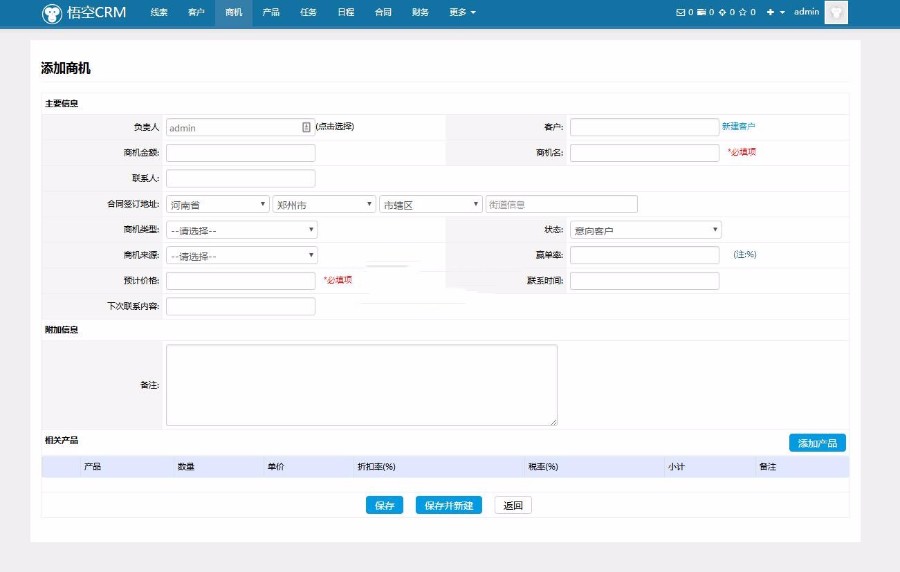The height and width of the screenshot is (572, 900).
Task: Click the 单价 column header
Action: [276, 467]
